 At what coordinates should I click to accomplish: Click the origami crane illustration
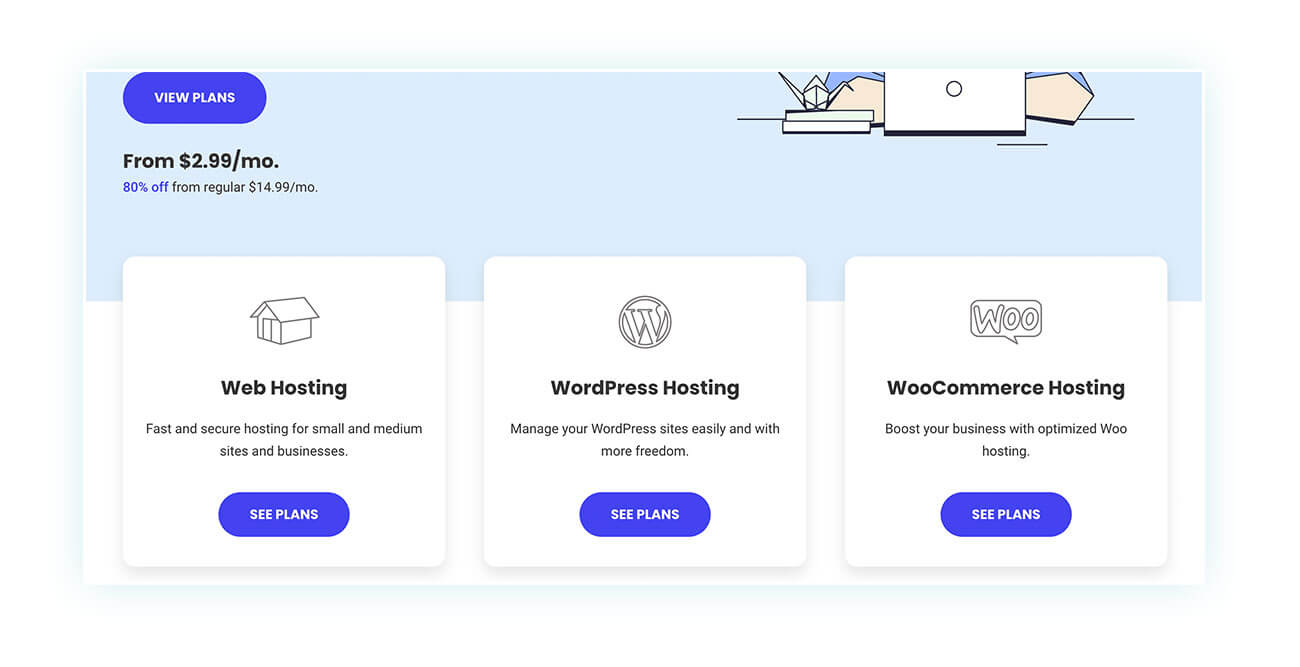coord(814,92)
